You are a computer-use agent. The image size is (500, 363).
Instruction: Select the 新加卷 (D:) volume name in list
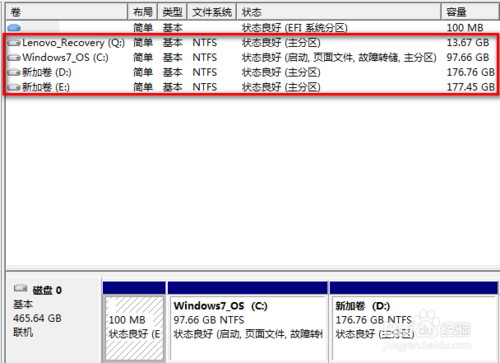point(47,72)
